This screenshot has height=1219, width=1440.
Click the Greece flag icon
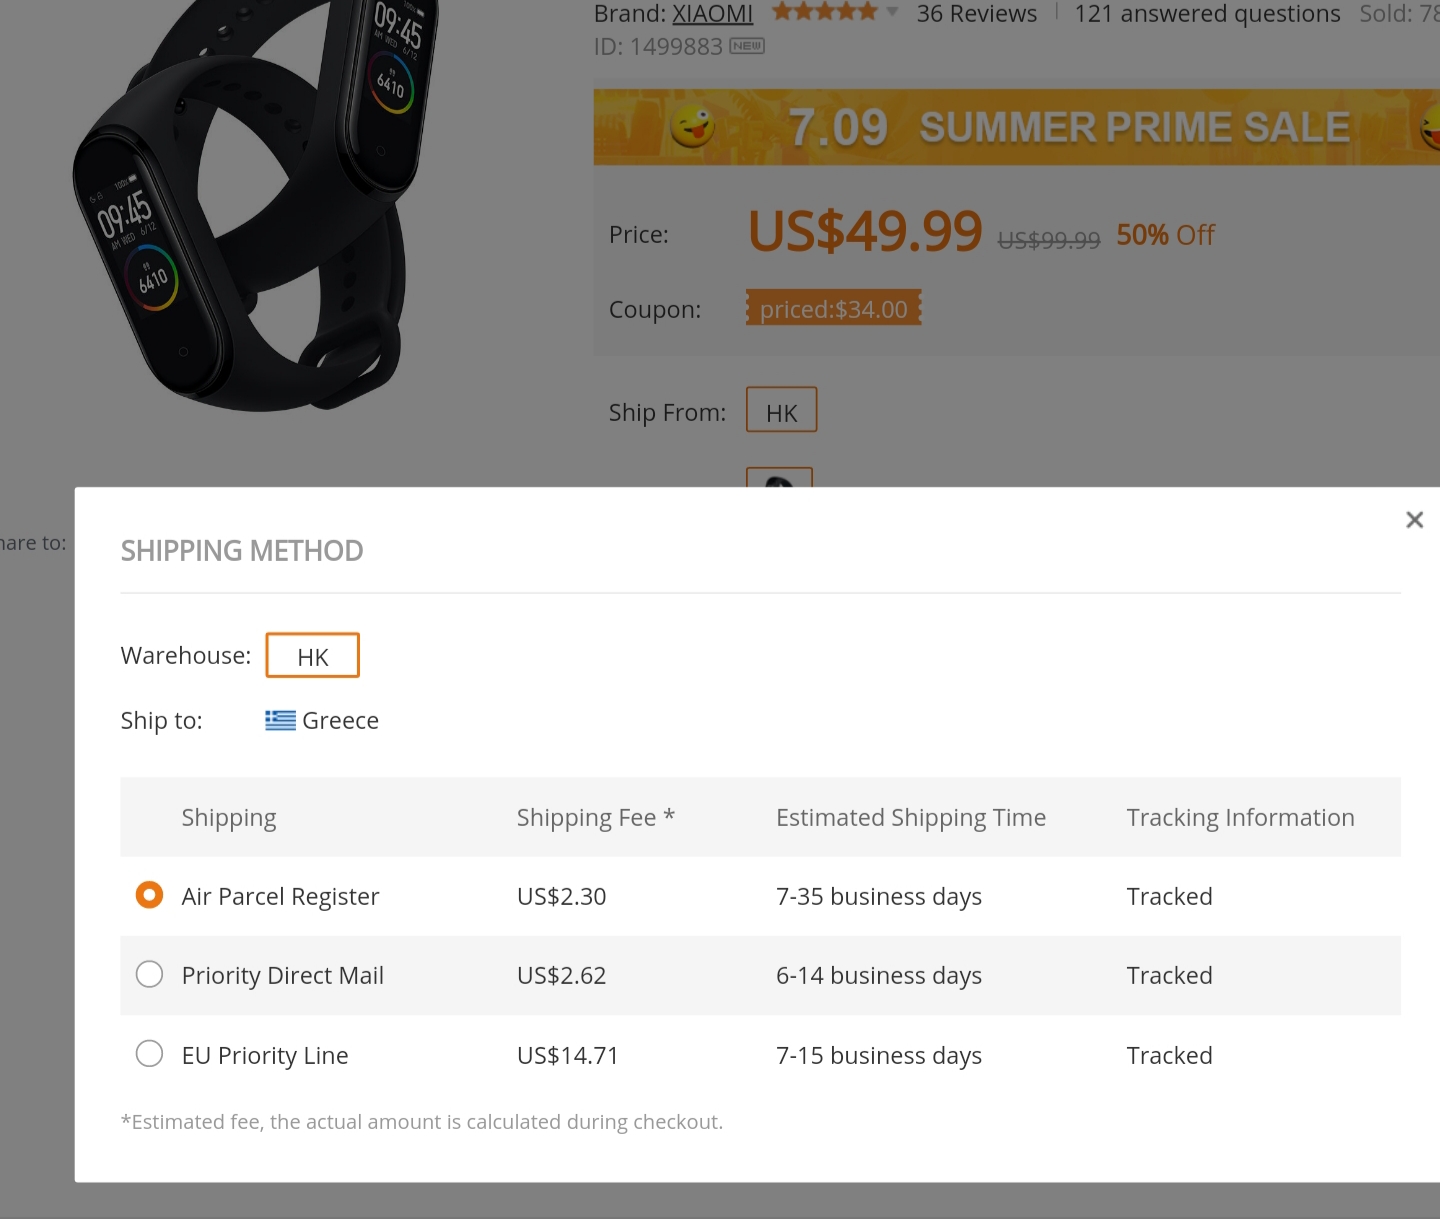click(x=280, y=720)
